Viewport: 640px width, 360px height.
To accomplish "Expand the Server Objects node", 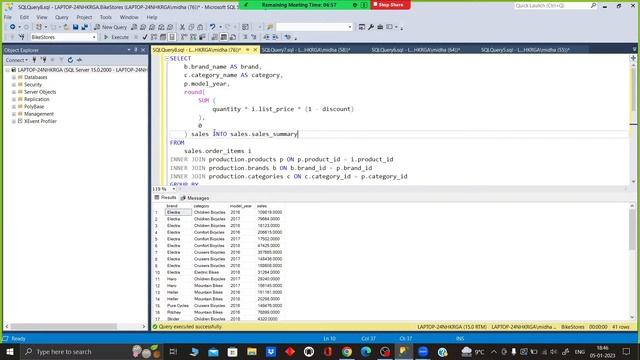I will (14, 92).
